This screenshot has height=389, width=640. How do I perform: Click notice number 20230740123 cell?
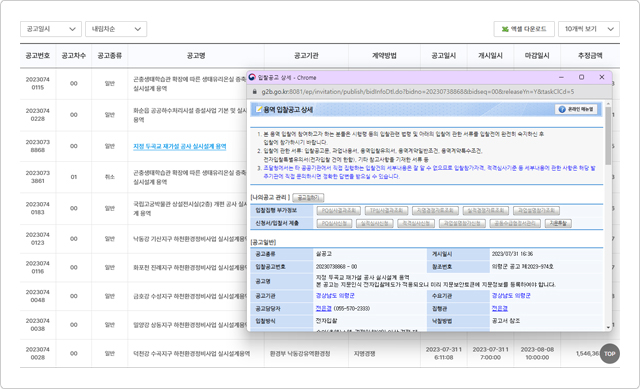[38, 239]
